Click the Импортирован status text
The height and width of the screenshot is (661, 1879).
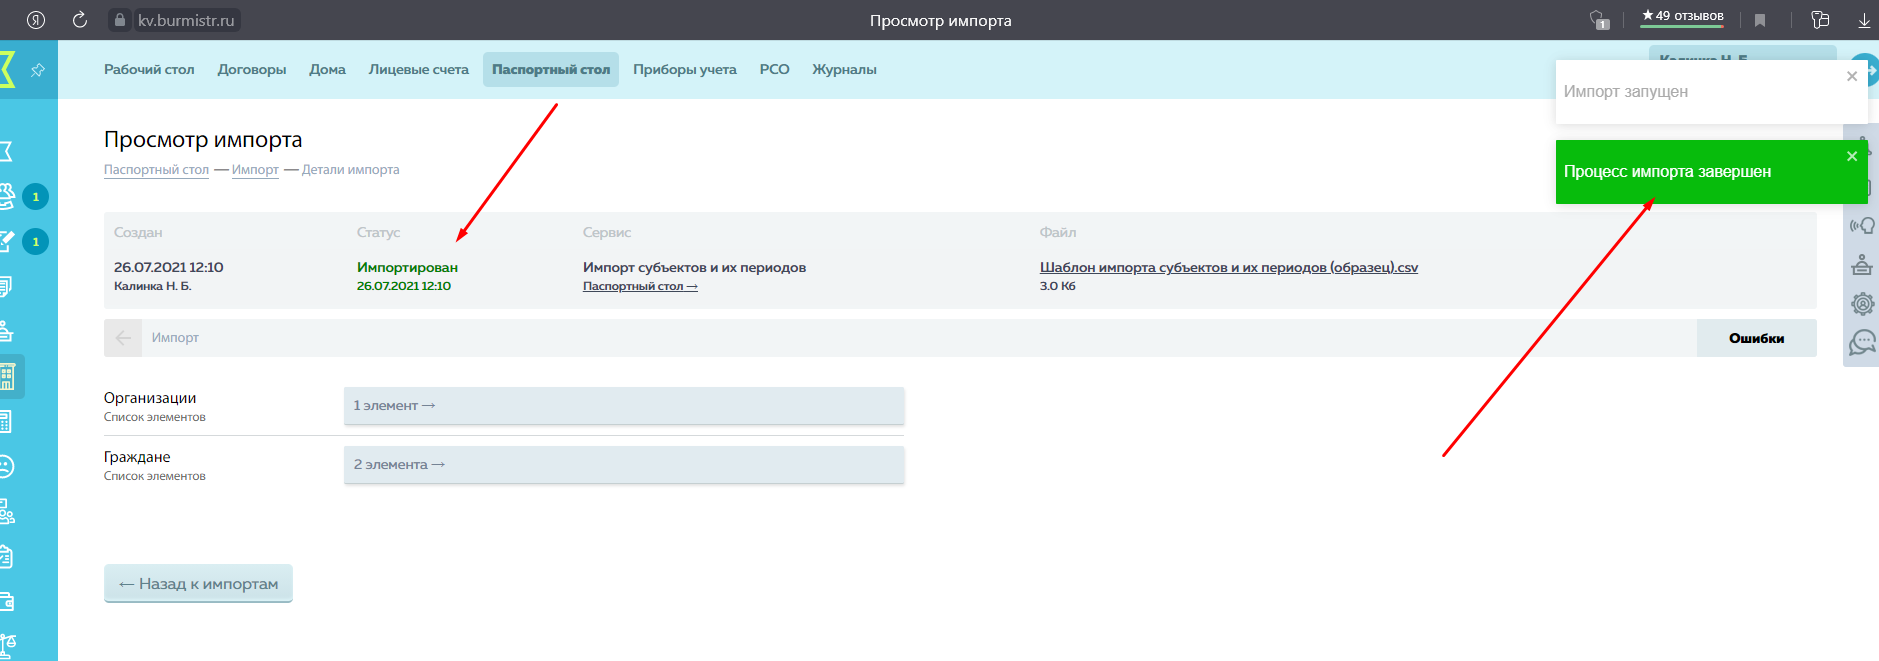coord(407,267)
